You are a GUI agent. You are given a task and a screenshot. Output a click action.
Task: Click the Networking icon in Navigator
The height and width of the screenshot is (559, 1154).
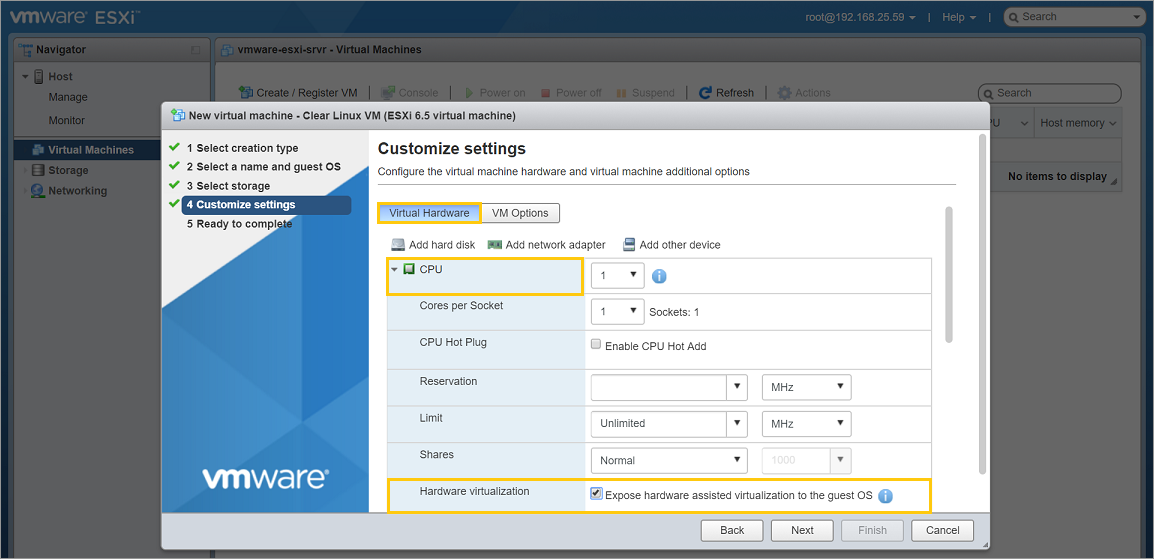pyautogui.click(x=38, y=191)
